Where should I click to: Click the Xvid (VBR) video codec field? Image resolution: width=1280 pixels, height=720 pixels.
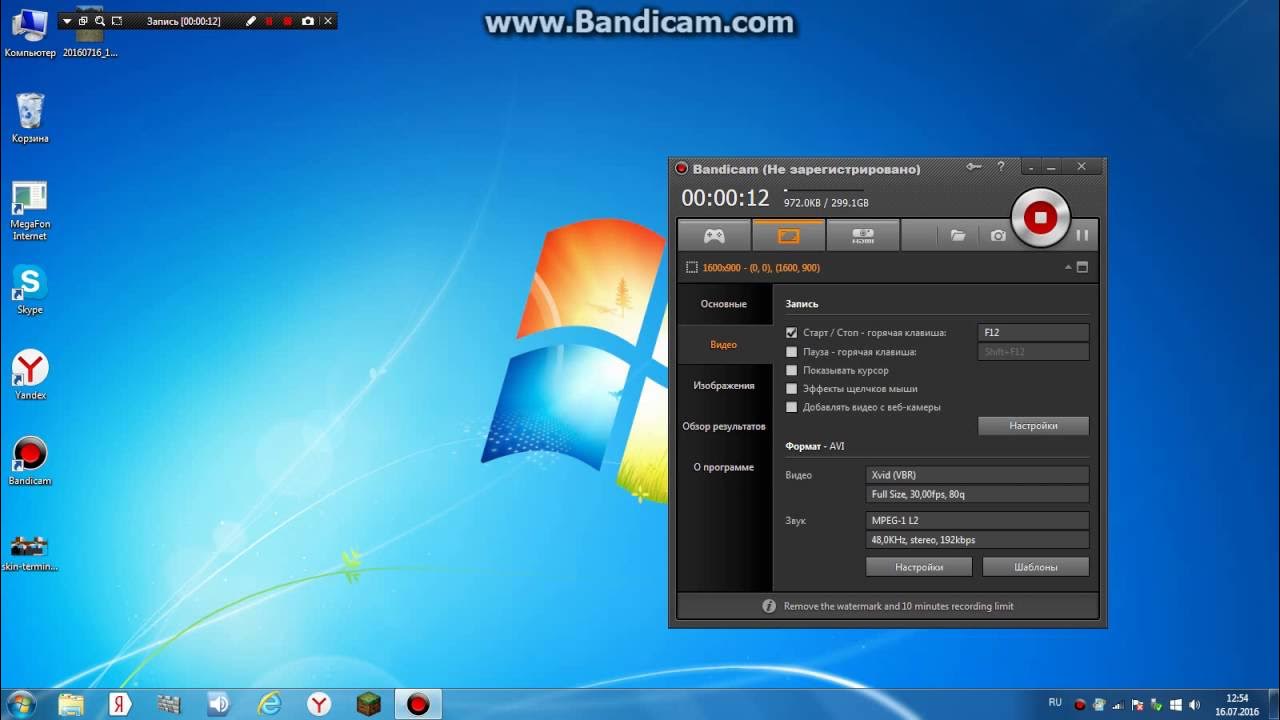(x=977, y=475)
